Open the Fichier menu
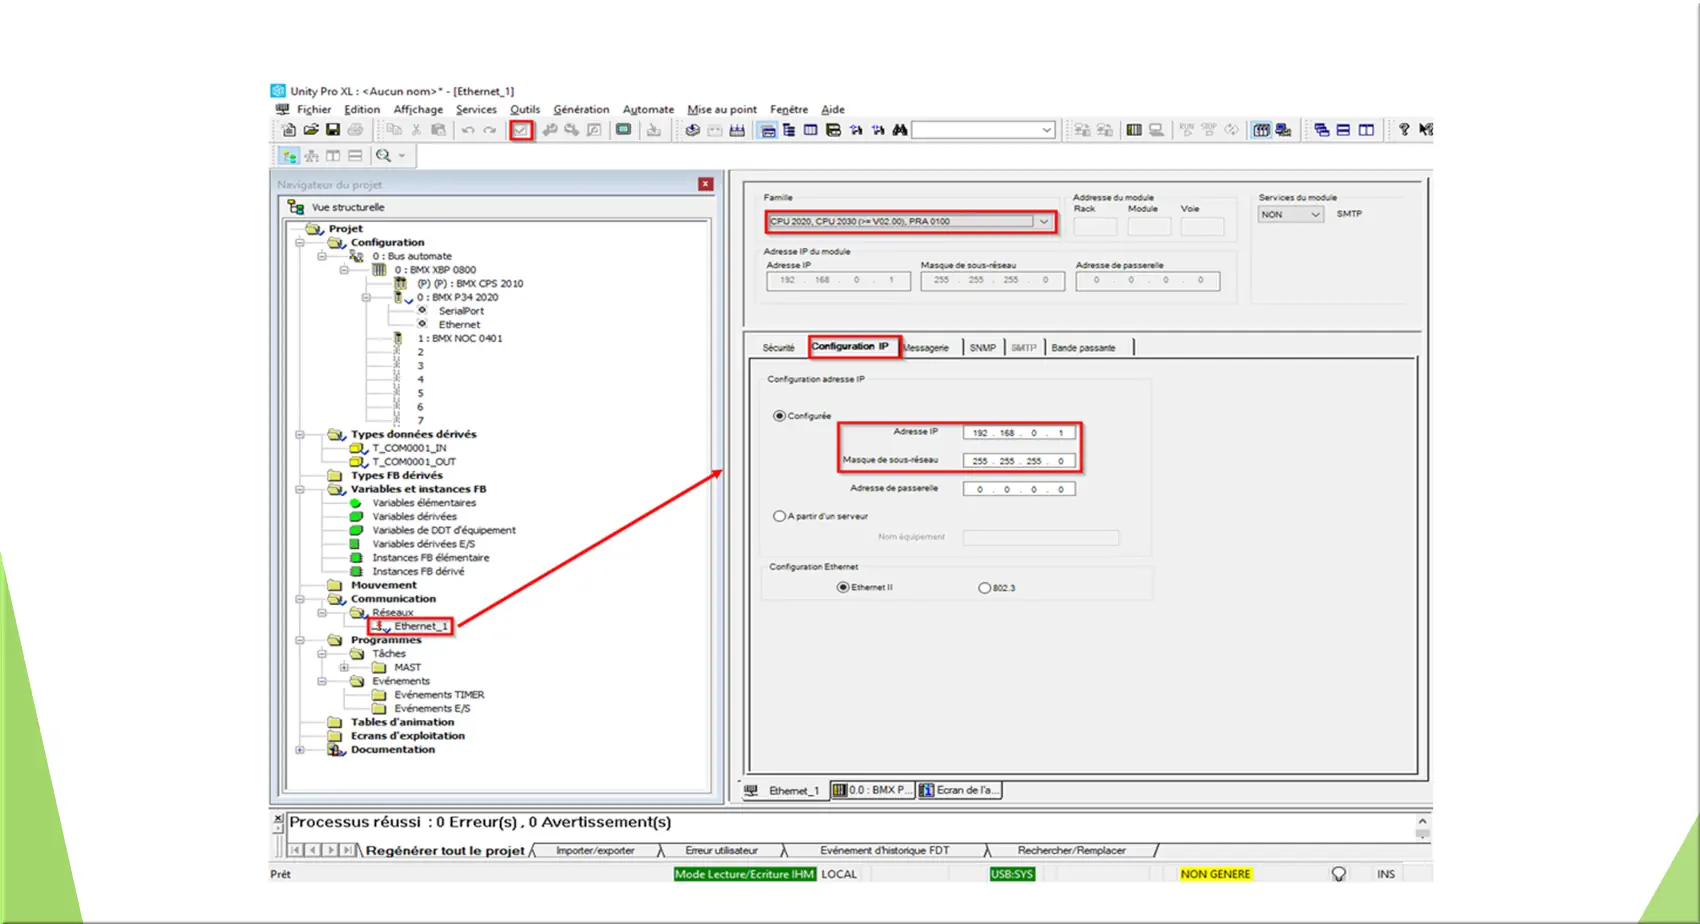Image resolution: width=1700 pixels, height=924 pixels. click(313, 110)
